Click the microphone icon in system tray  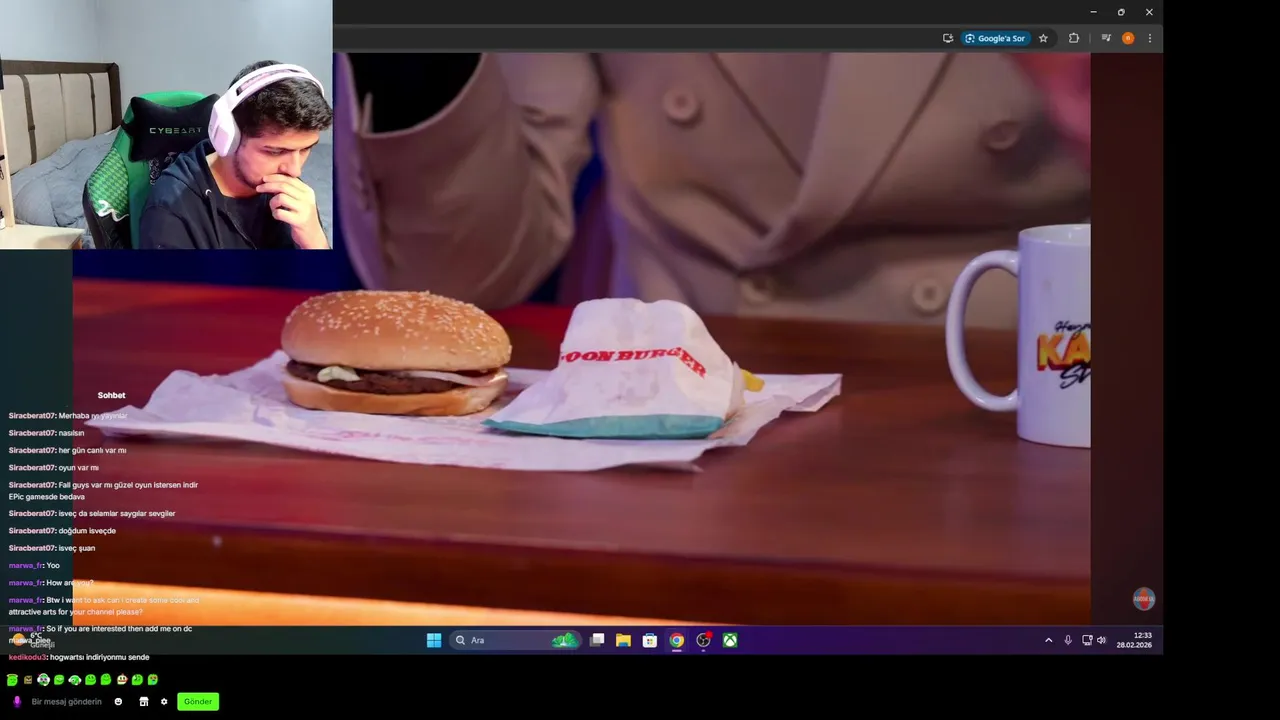(x=1068, y=640)
